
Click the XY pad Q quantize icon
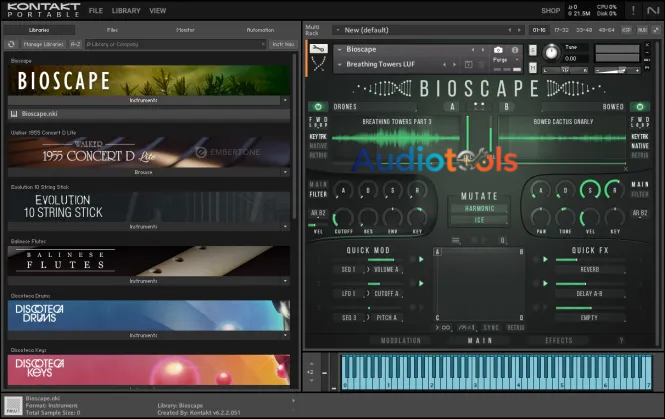(x=503, y=240)
